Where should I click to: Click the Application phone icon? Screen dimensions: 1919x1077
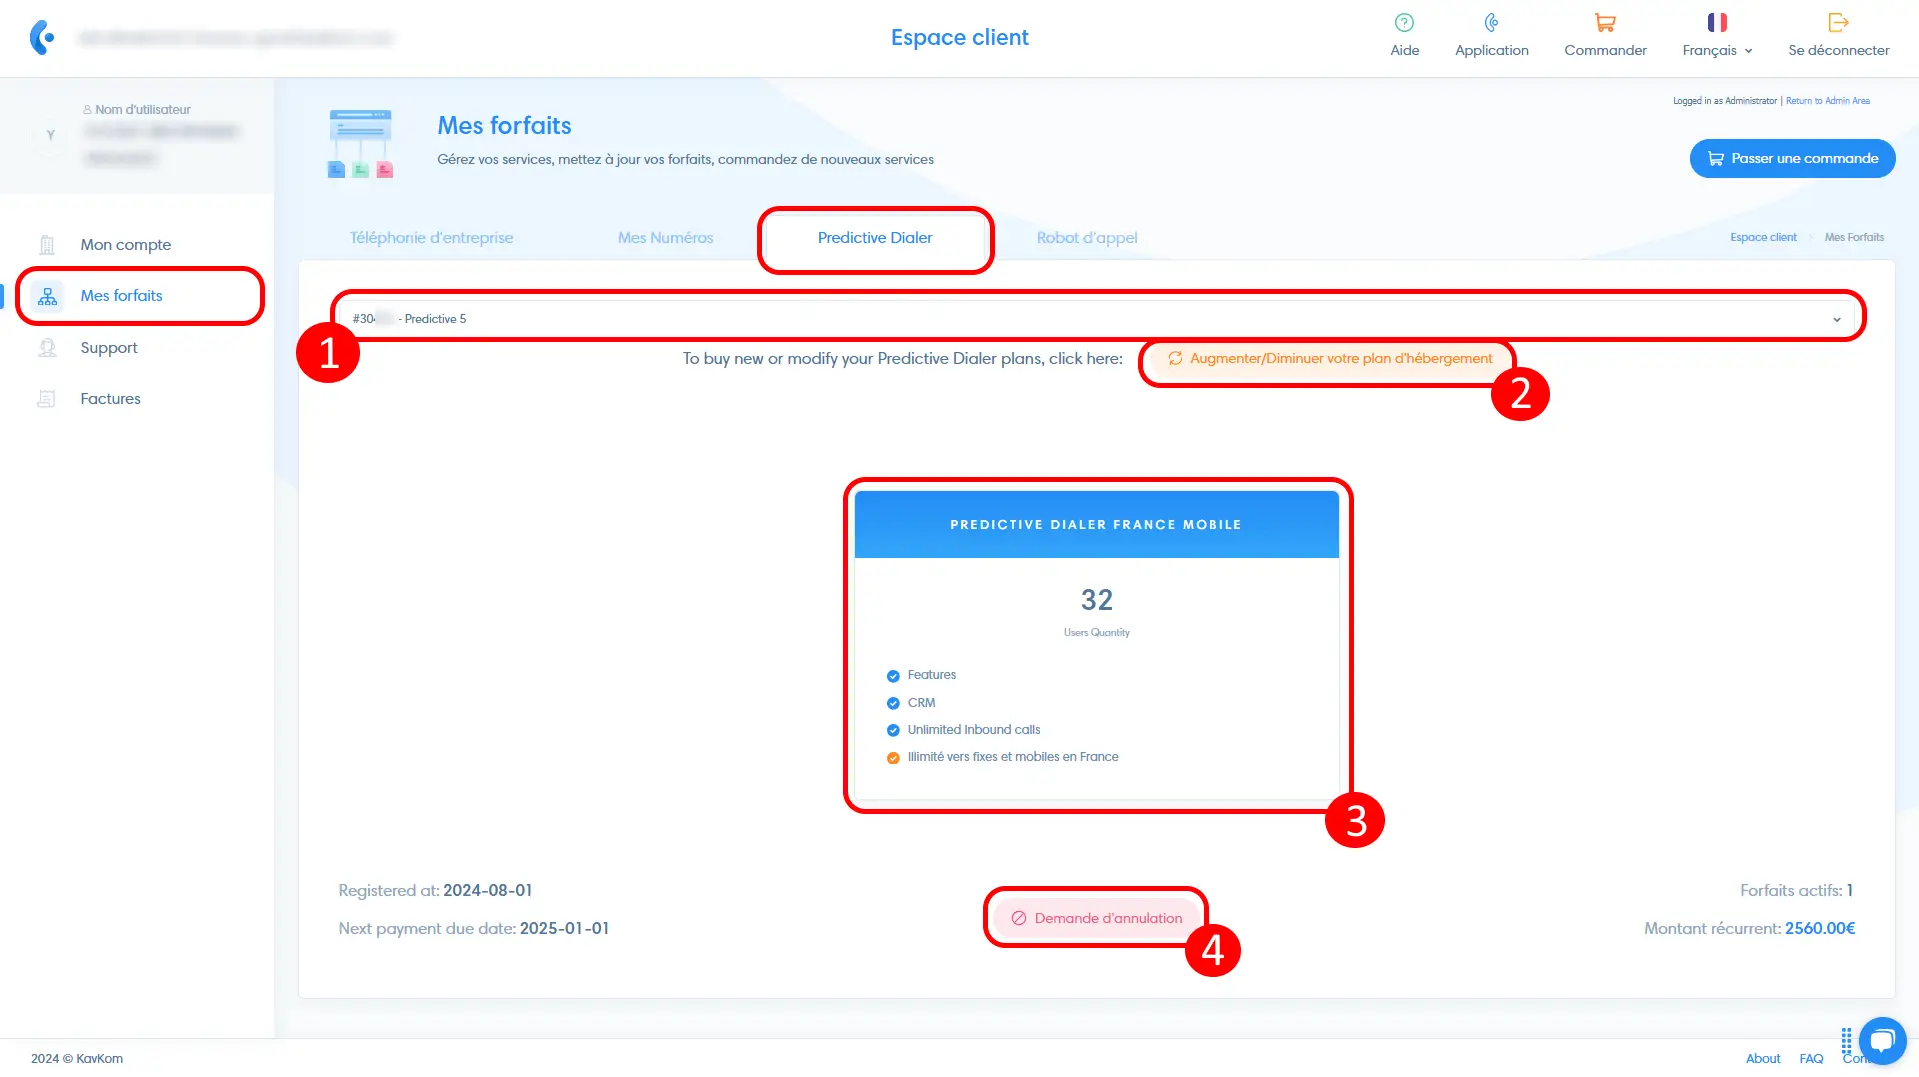click(1491, 23)
